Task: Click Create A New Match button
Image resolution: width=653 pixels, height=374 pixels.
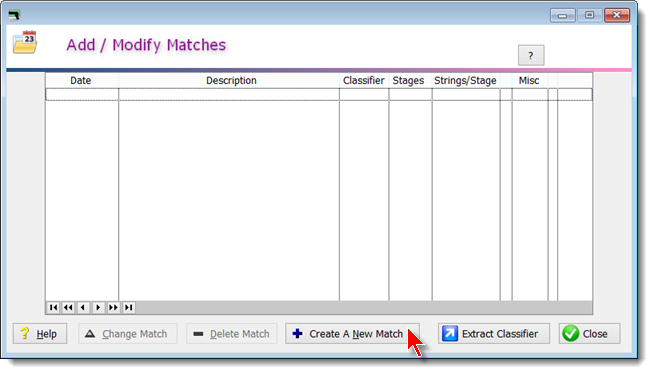Action: pos(352,334)
